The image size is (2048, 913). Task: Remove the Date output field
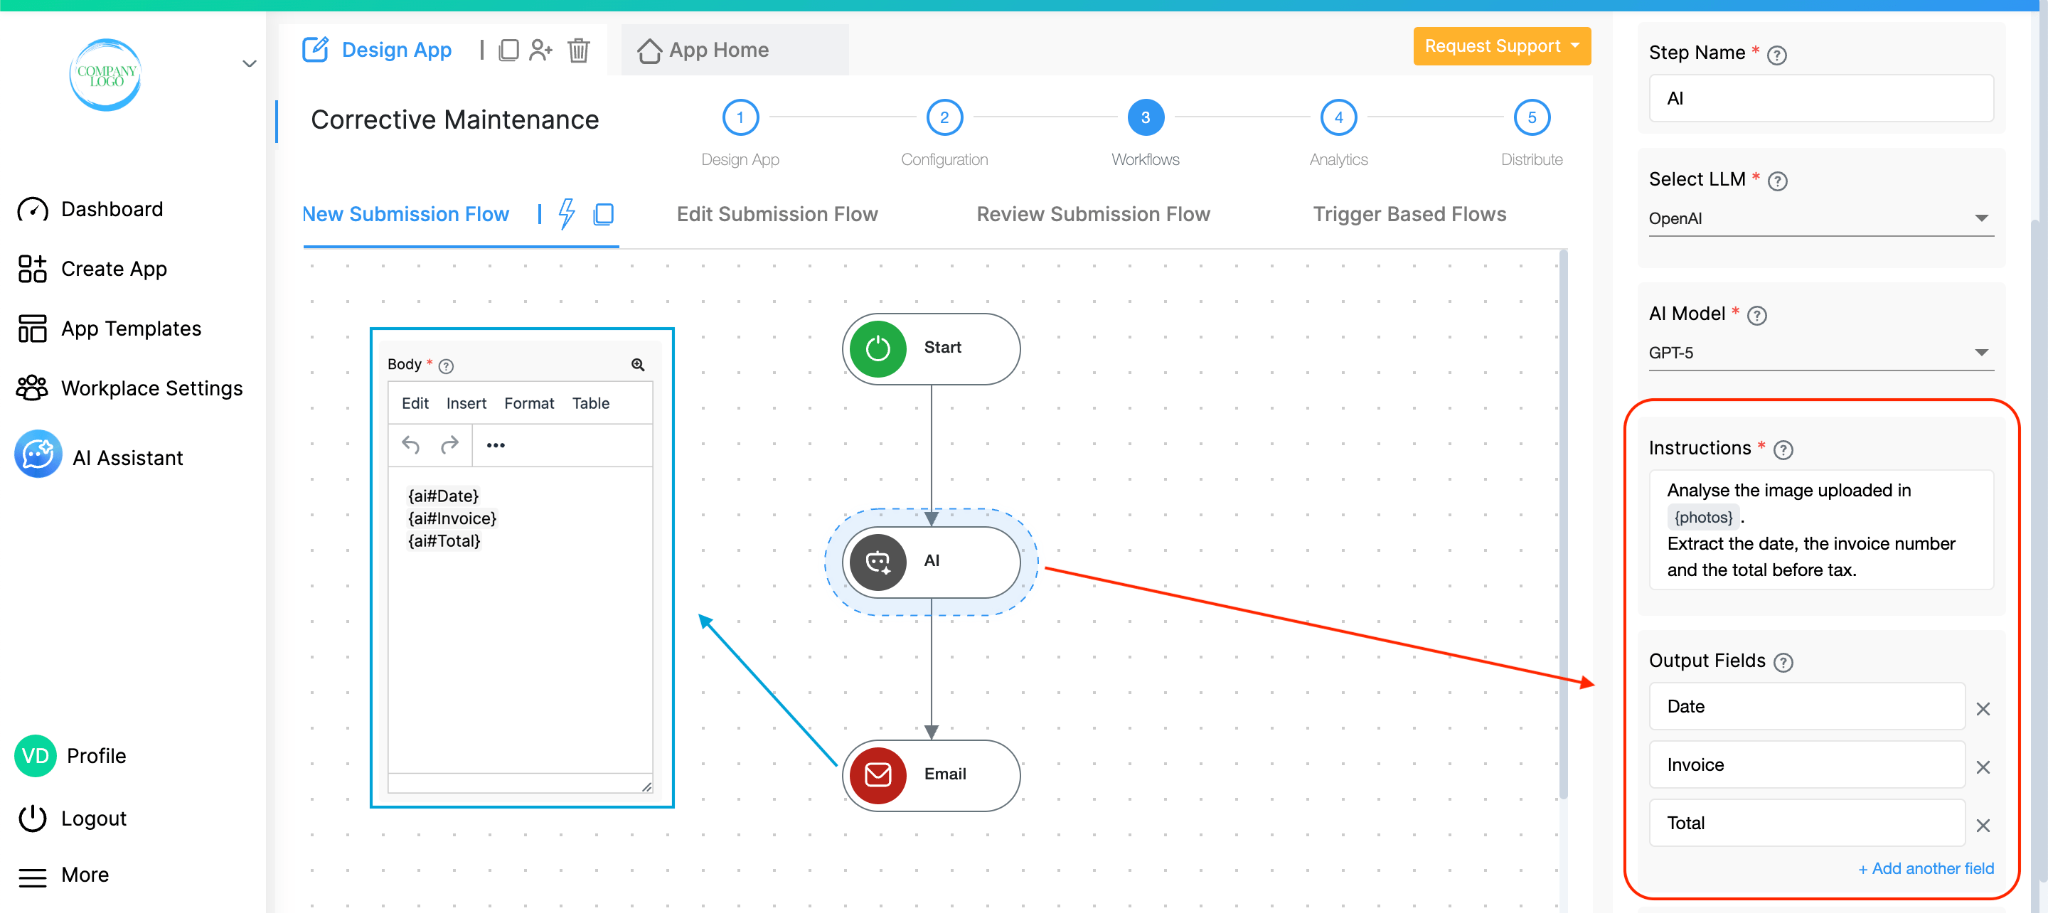coord(1983,709)
